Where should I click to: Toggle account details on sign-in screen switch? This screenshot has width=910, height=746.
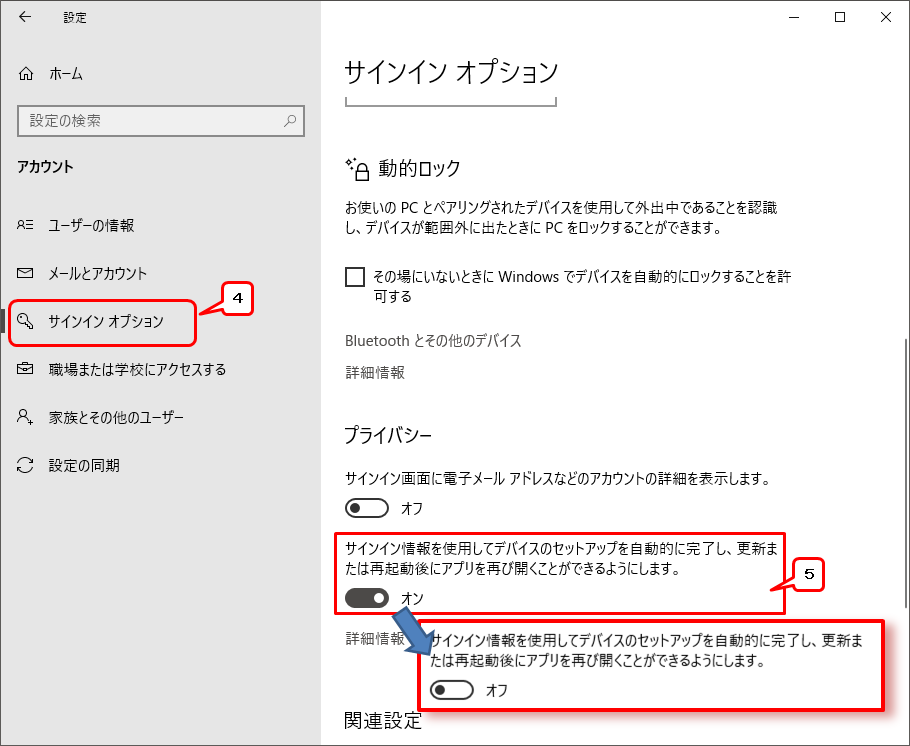click(x=367, y=509)
